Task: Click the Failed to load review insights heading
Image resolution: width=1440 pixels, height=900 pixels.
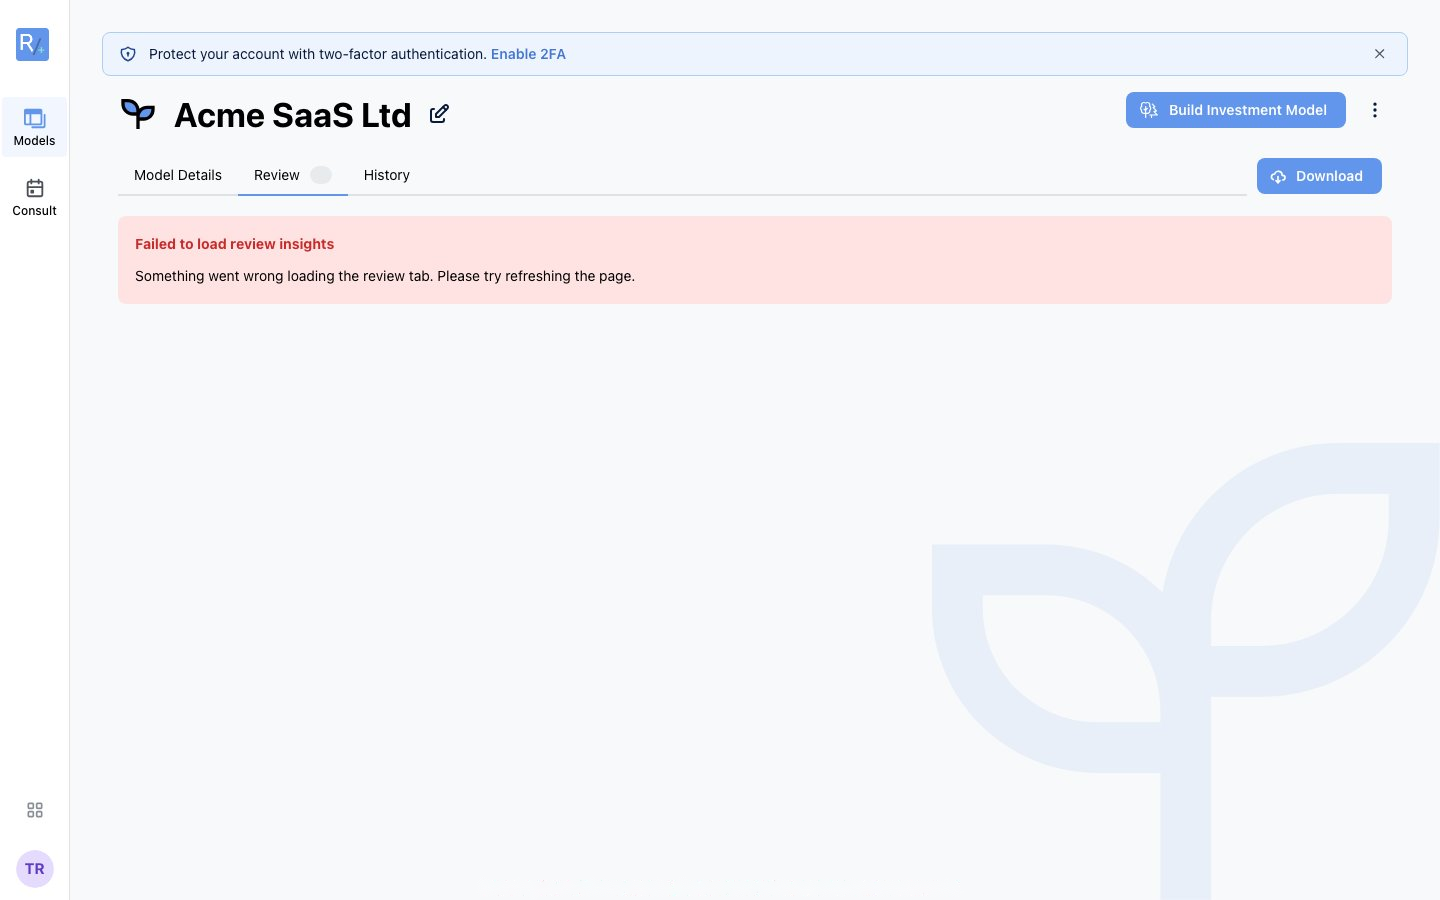Action: pos(235,244)
